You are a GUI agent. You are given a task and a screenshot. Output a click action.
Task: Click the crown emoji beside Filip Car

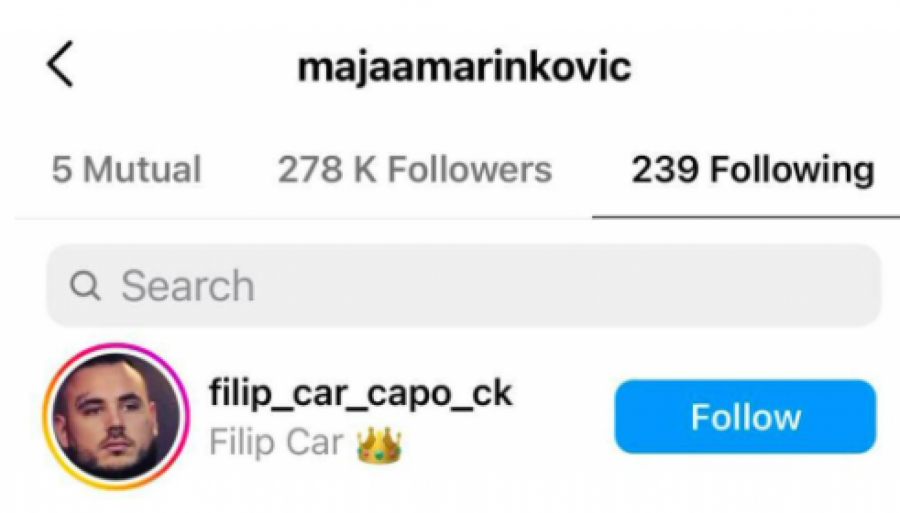point(379,445)
